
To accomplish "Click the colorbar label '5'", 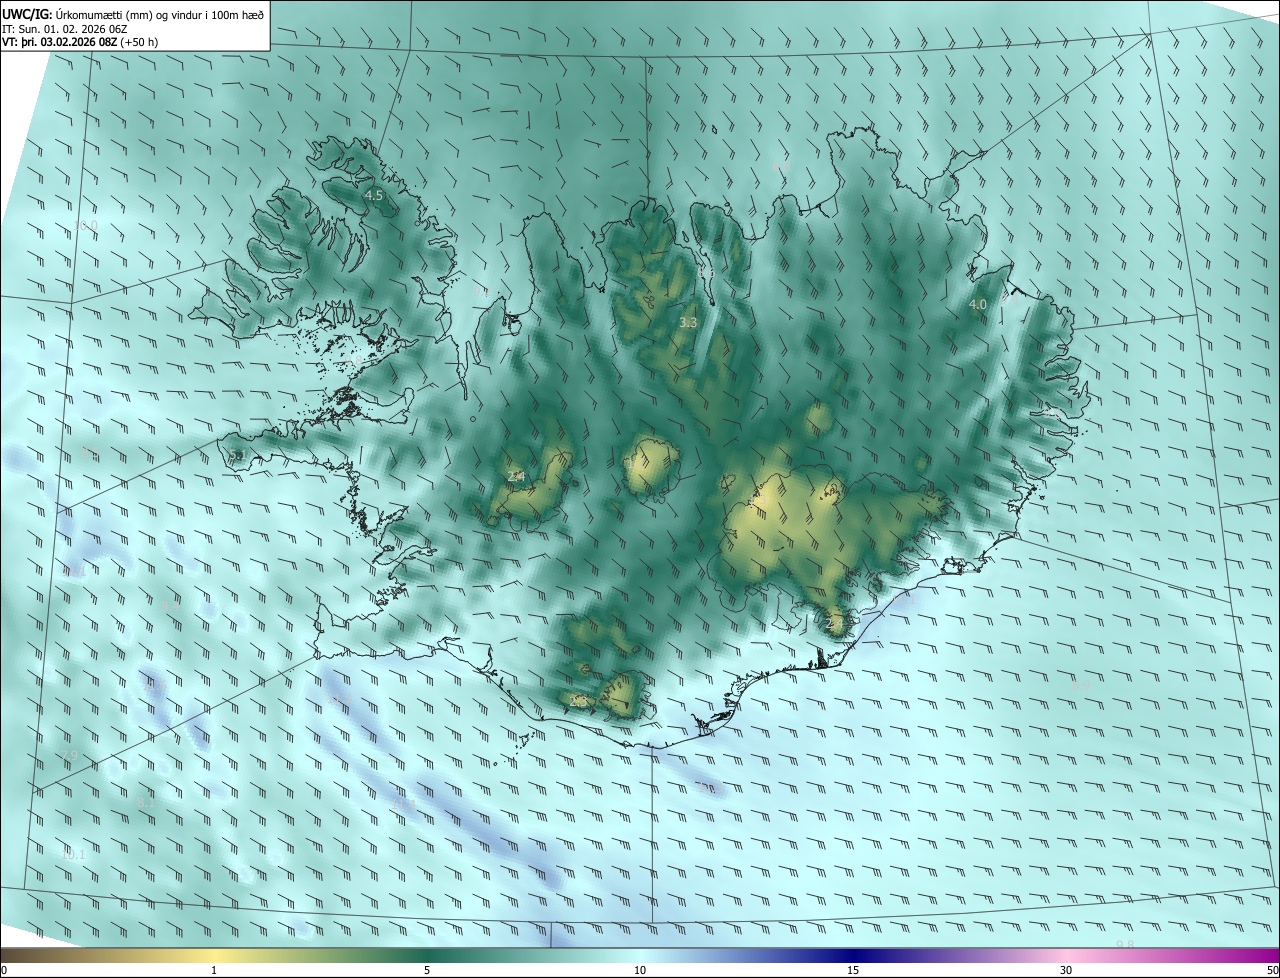I will (x=427, y=971).
